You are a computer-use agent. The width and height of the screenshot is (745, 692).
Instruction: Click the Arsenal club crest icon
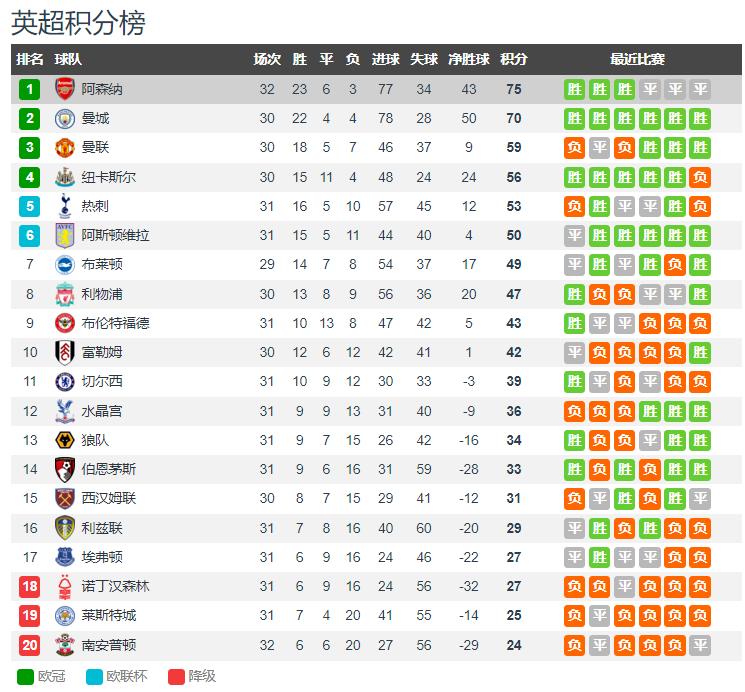click(x=65, y=89)
